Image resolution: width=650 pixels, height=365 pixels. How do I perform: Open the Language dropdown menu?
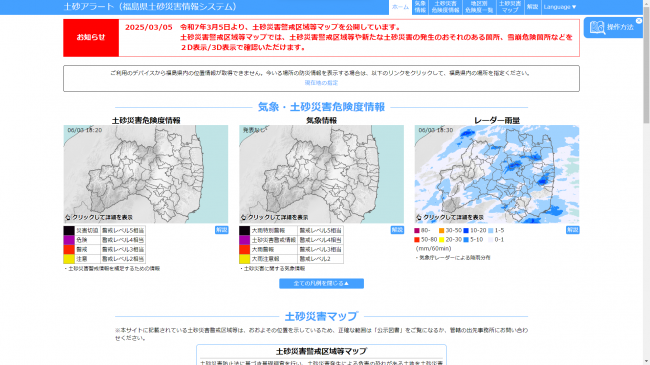click(x=560, y=7)
